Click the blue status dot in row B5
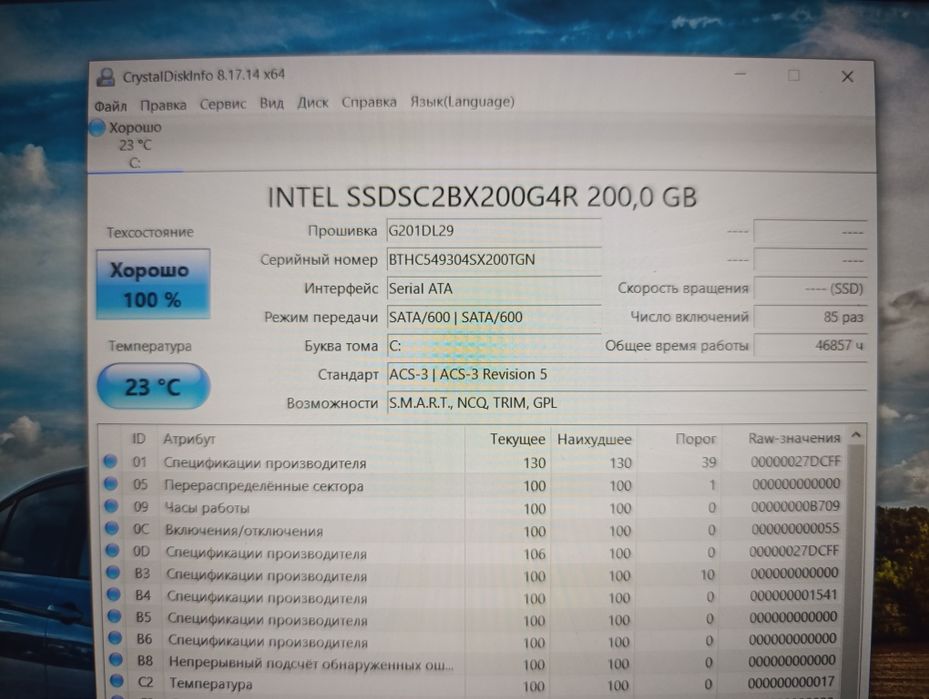Image resolution: width=929 pixels, height=699 pixels. (x=114, y=617)
